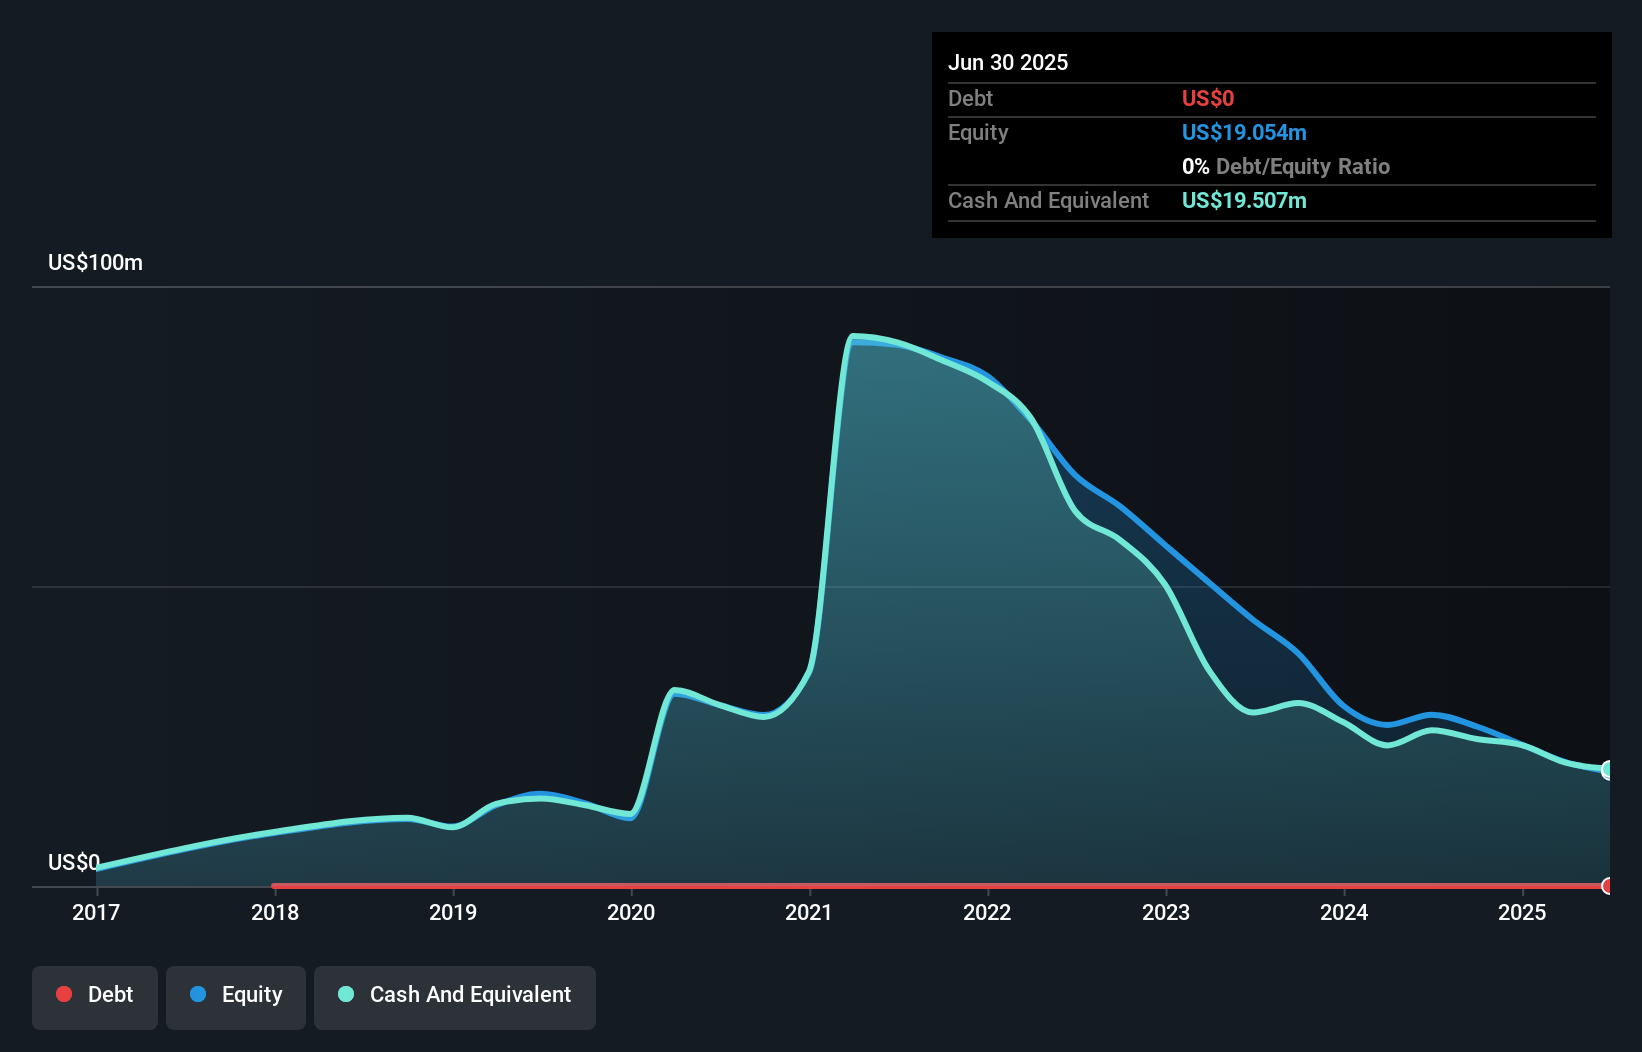
Task: Expand the Debt/Equity Ratio row details
Action: coord(1286,166)
